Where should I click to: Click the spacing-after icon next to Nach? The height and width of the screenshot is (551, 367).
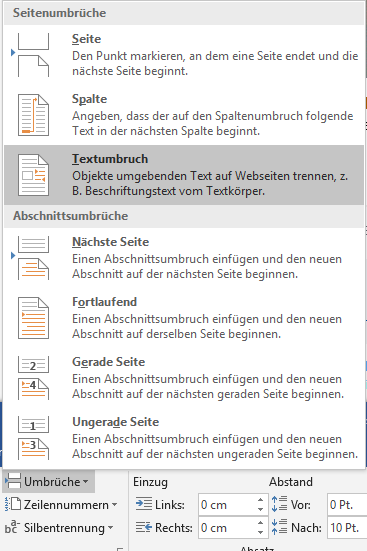point(280,527)
